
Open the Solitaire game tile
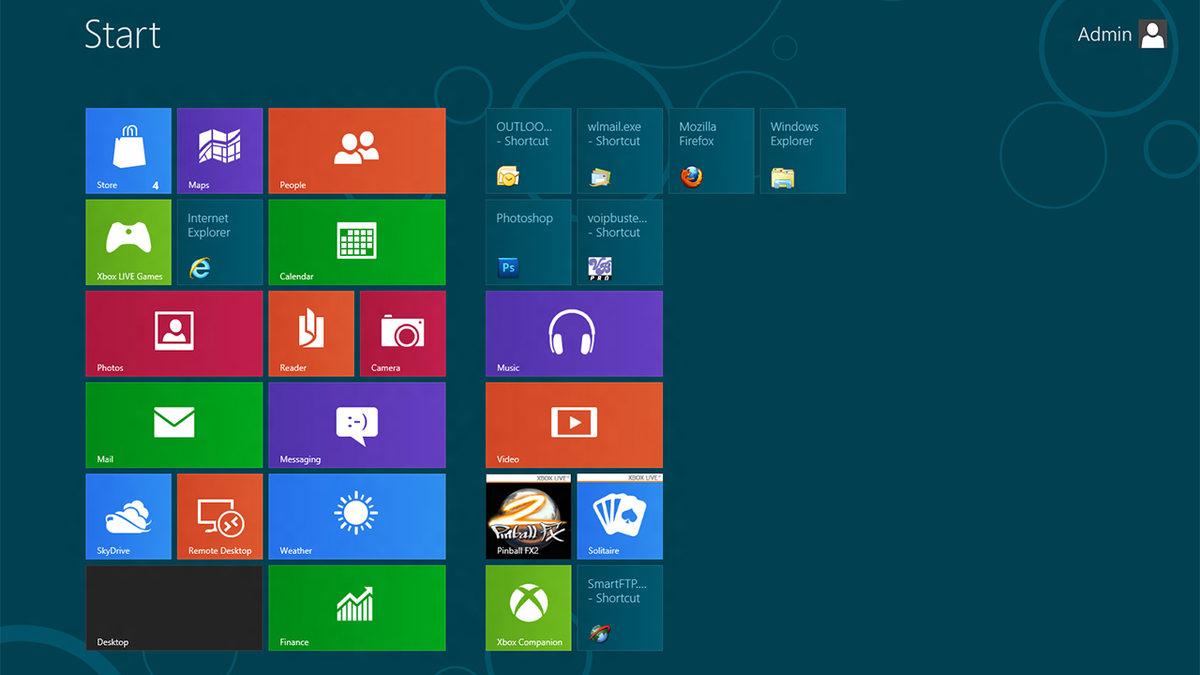620,516
